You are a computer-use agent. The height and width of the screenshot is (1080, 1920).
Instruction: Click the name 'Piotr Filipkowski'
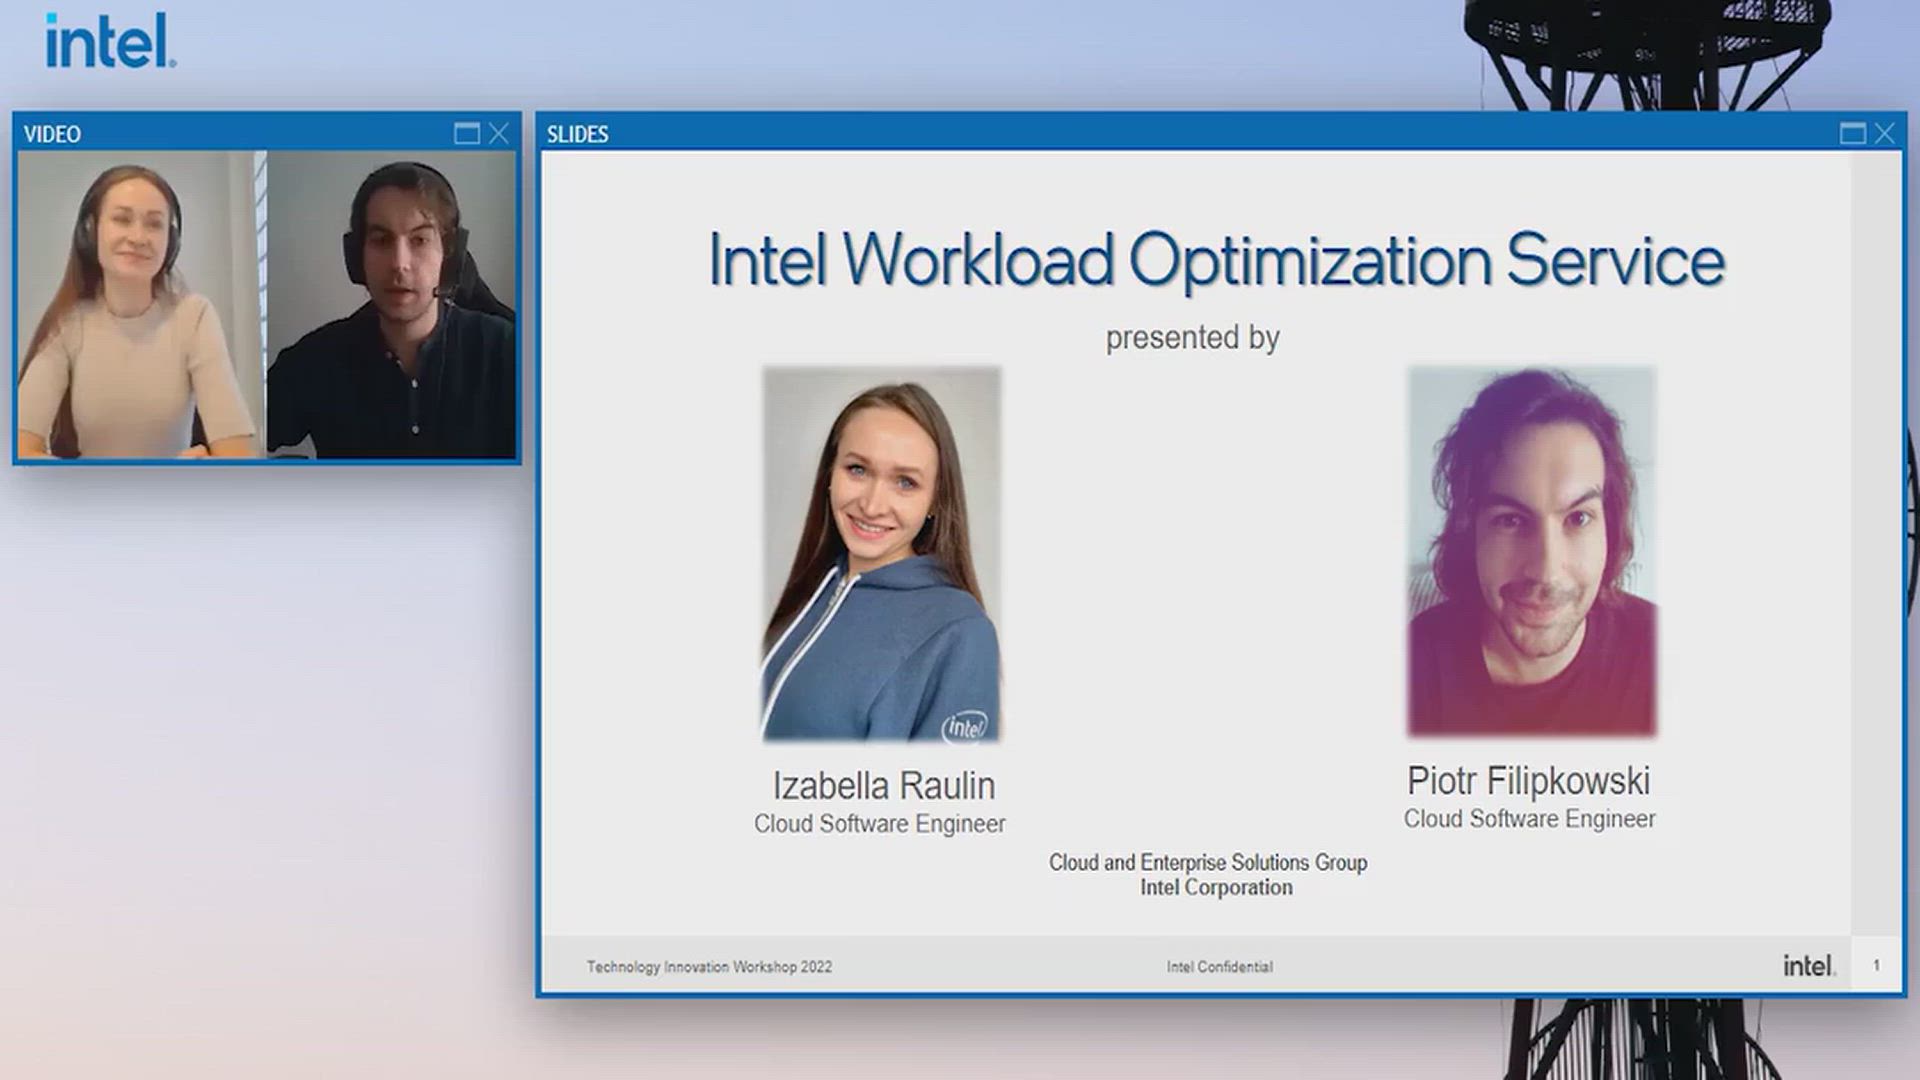(x=1528, y=781)
